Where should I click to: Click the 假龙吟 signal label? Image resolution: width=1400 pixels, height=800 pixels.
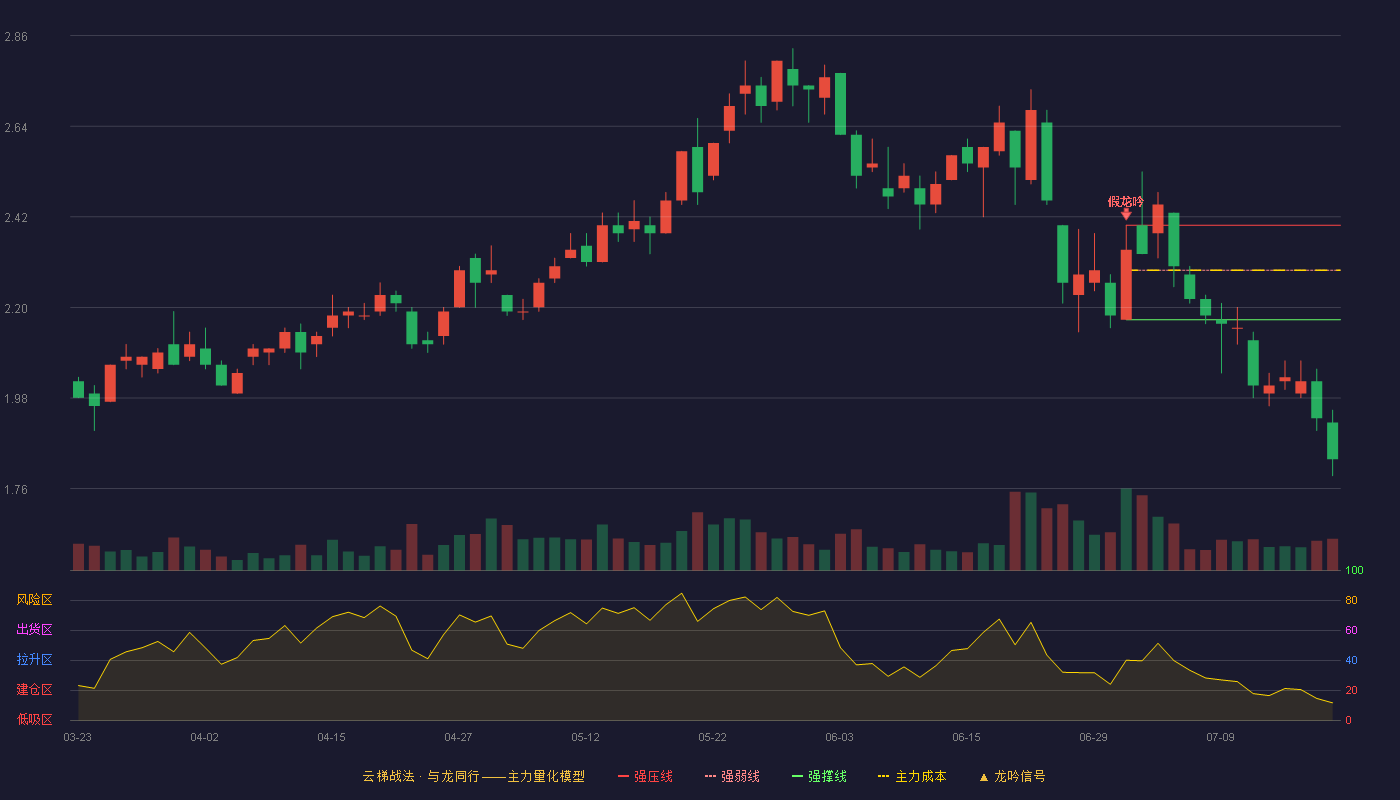[x=1126, y=201]
